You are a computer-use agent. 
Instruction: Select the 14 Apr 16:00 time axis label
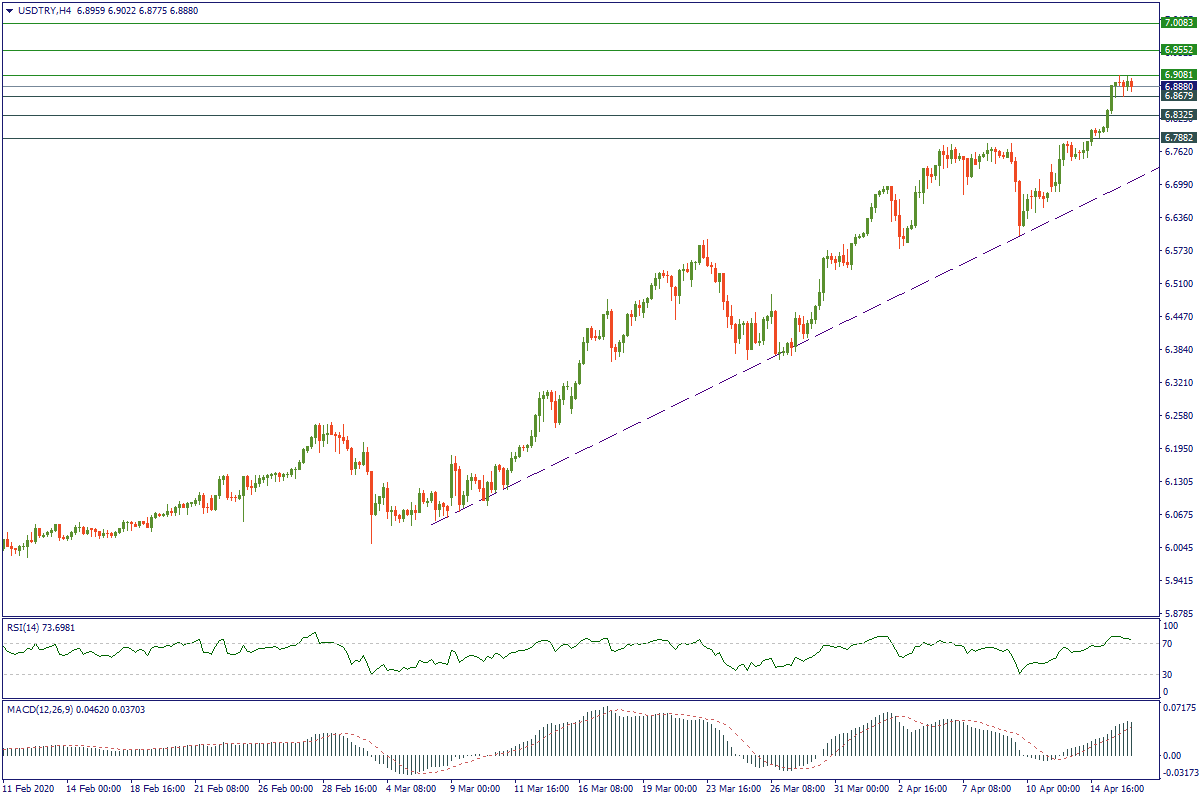click(1115, 788)
